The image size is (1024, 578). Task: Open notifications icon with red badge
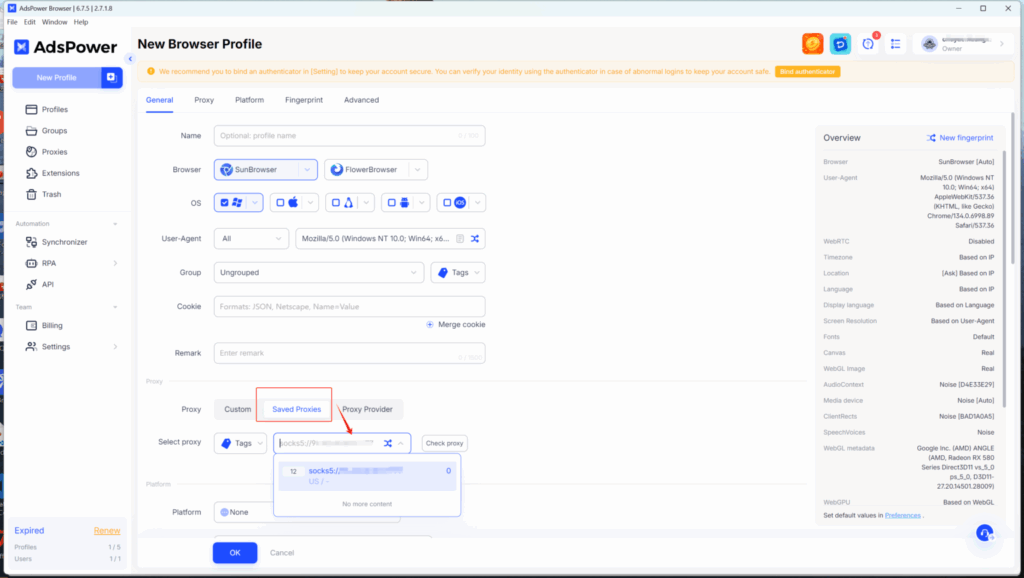point(869,44)
